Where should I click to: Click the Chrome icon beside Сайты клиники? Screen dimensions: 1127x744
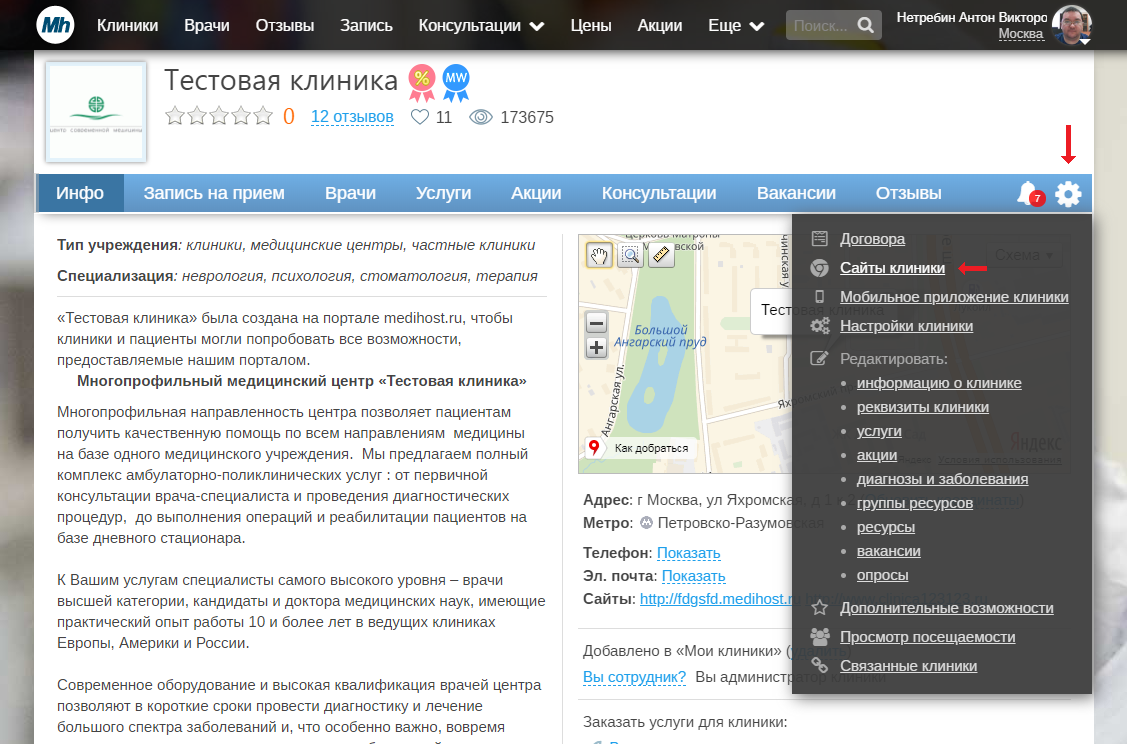tap(819, 268)
